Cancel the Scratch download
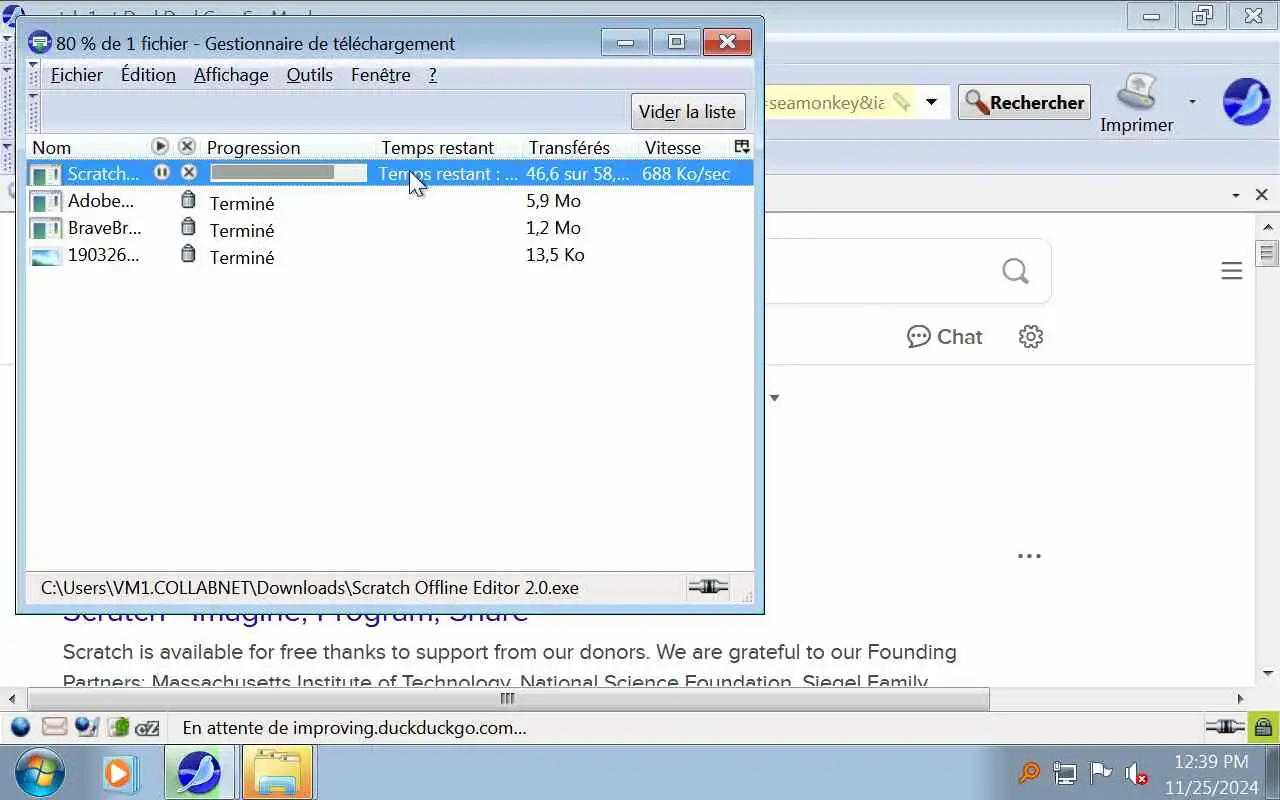1280x800 pixels. coord(188,173)
